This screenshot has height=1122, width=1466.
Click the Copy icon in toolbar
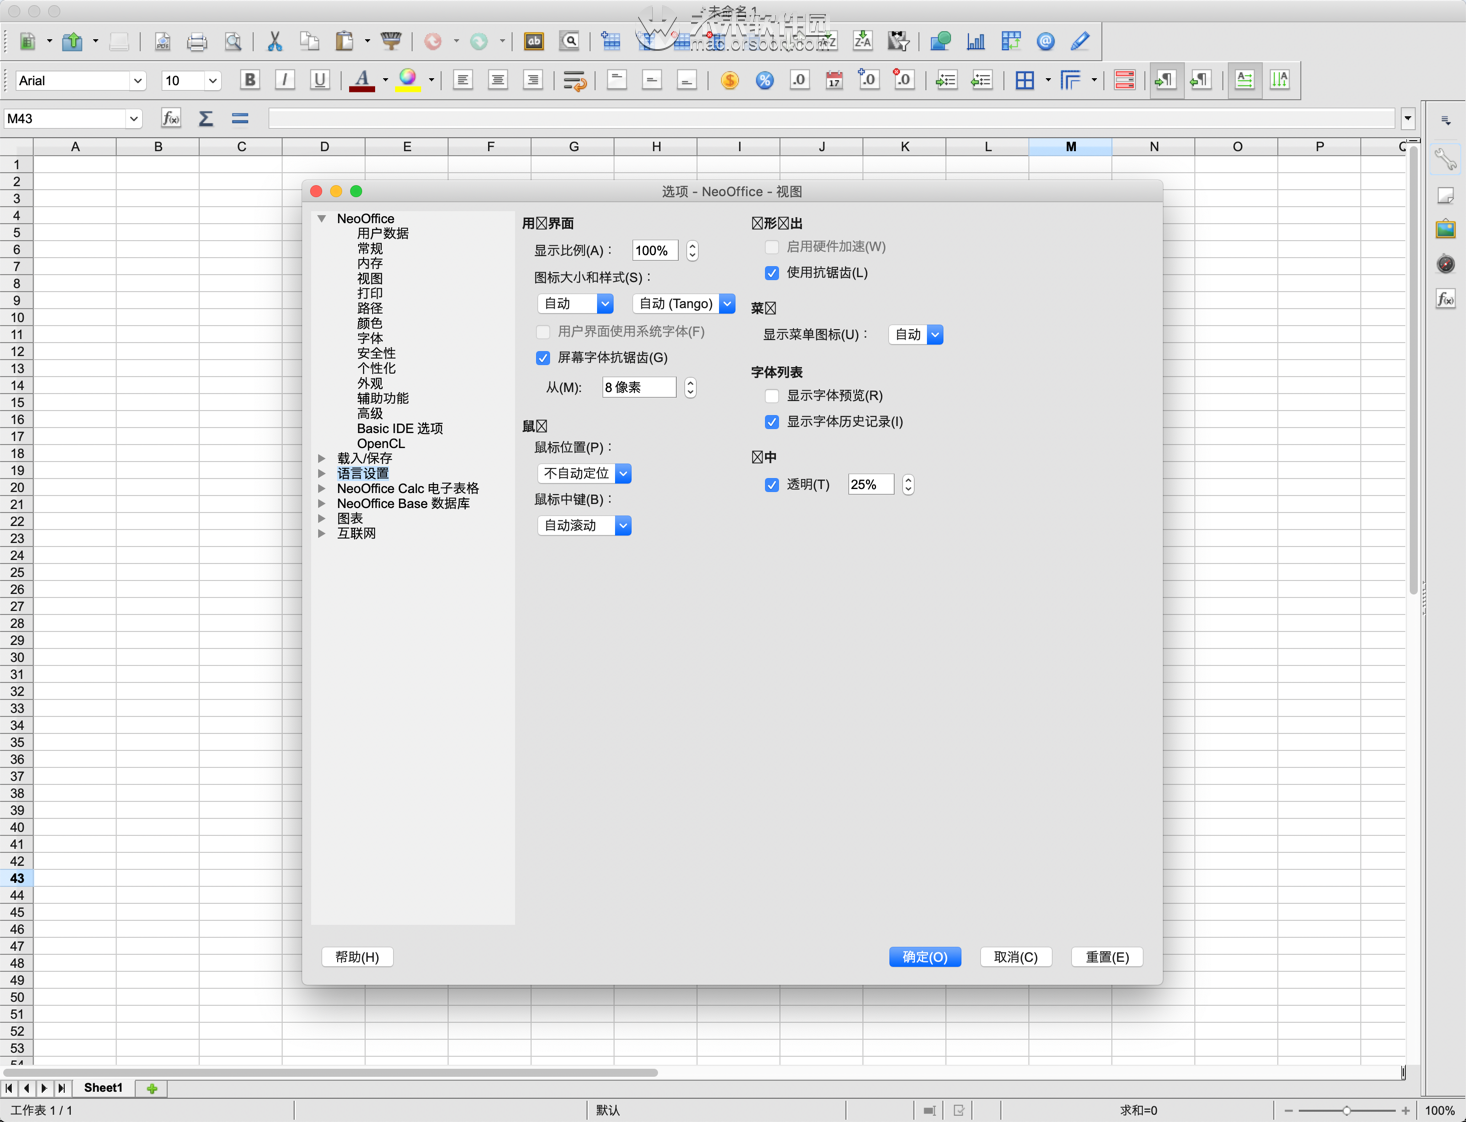tap(309, 42)
